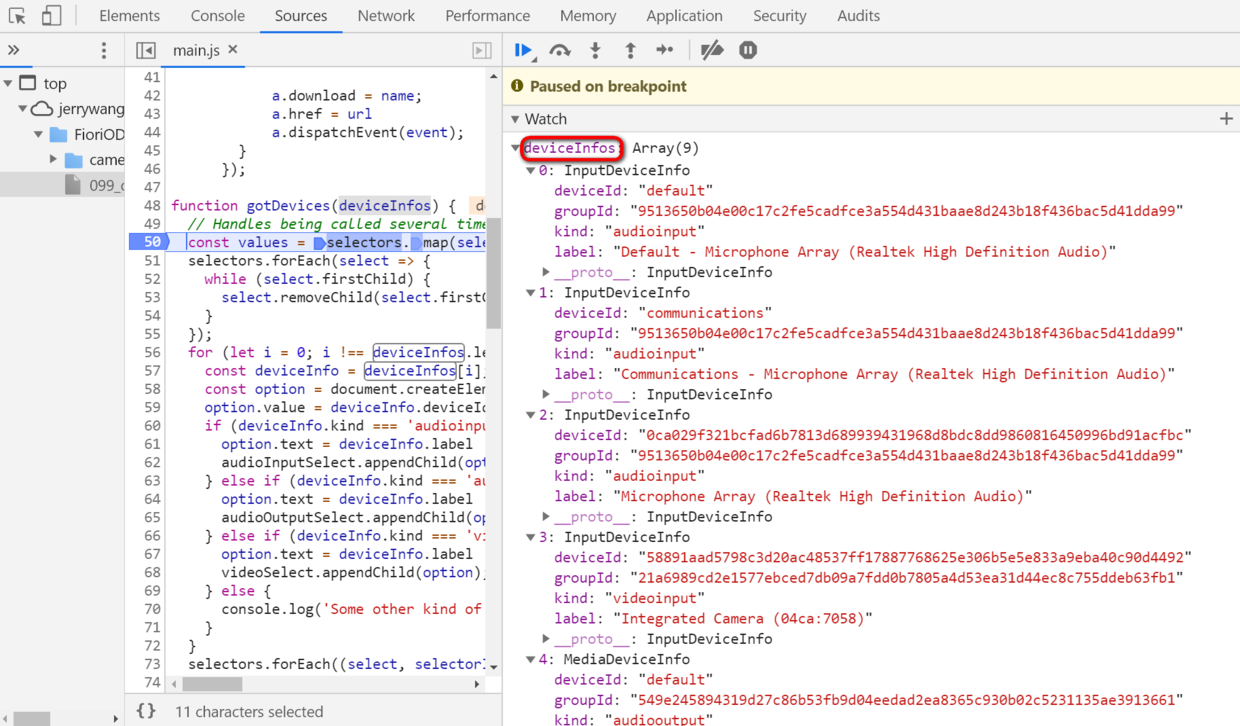Click the inspect element picker icon

click(x=17, y=16)
